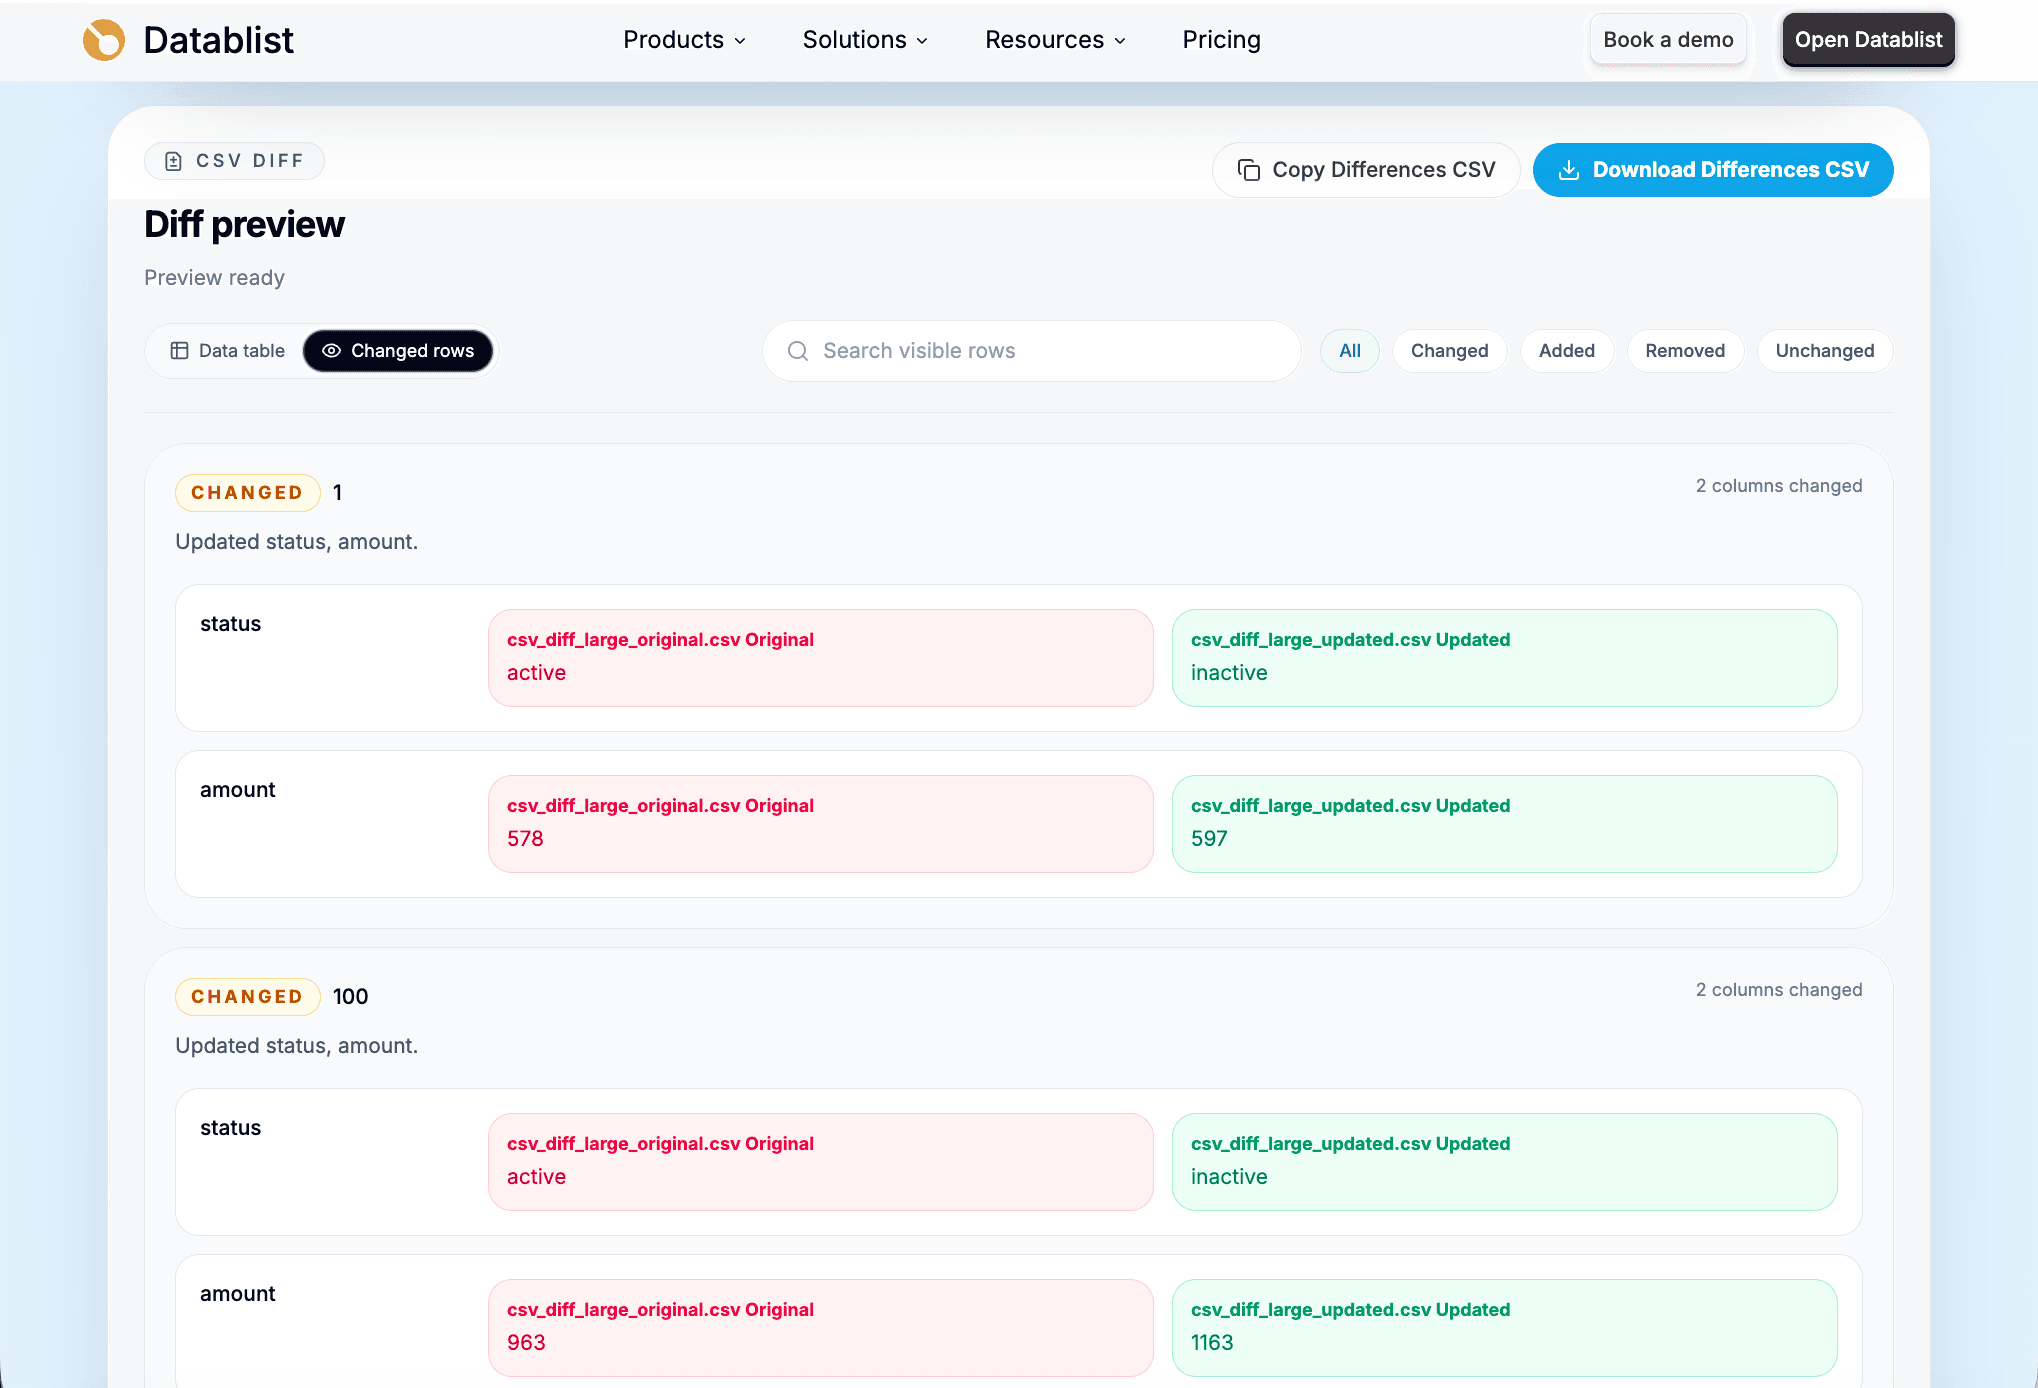Click the CHANGED badge for row 1

click(247, 493)
